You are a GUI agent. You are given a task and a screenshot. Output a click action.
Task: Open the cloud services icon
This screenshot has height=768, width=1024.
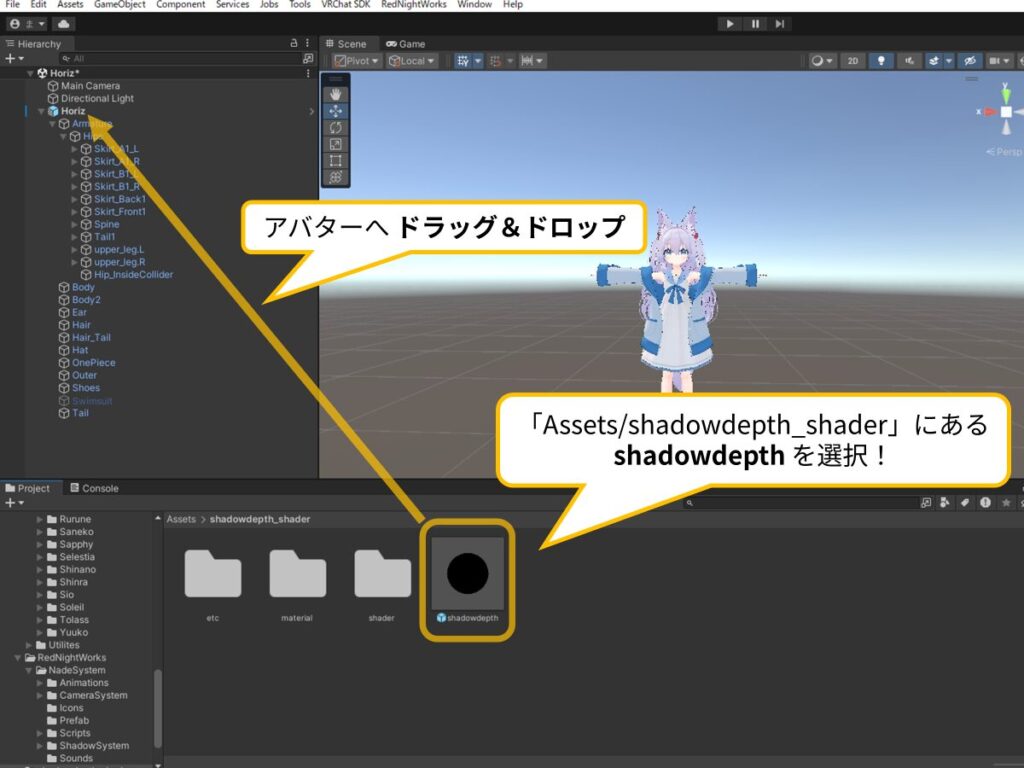(x=64, y=23)
